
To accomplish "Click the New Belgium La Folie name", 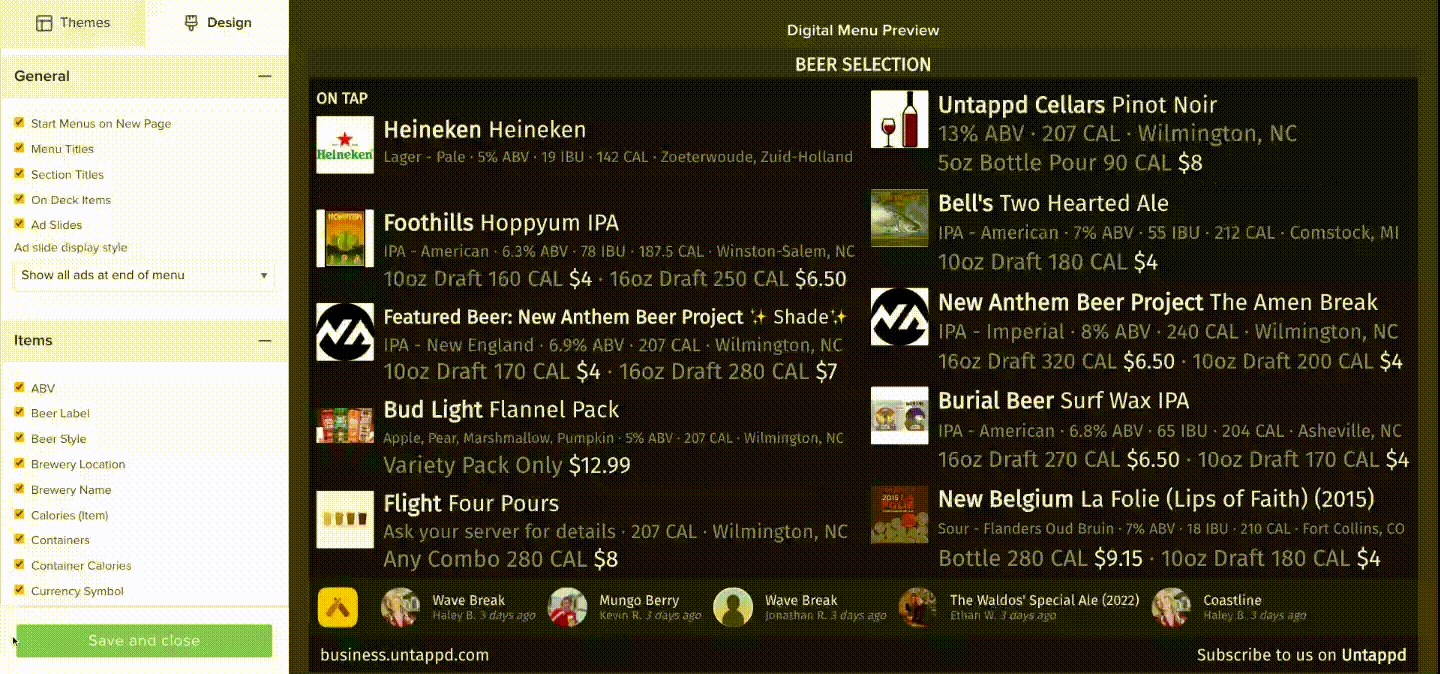I will point(1156,499).
